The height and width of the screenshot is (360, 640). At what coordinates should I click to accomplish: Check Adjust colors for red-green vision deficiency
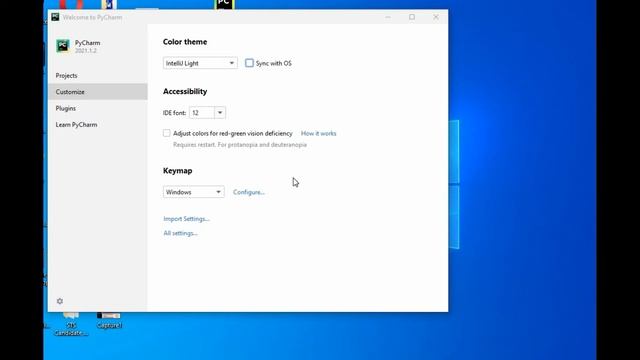pyautogui.click(x=167, y=133)
